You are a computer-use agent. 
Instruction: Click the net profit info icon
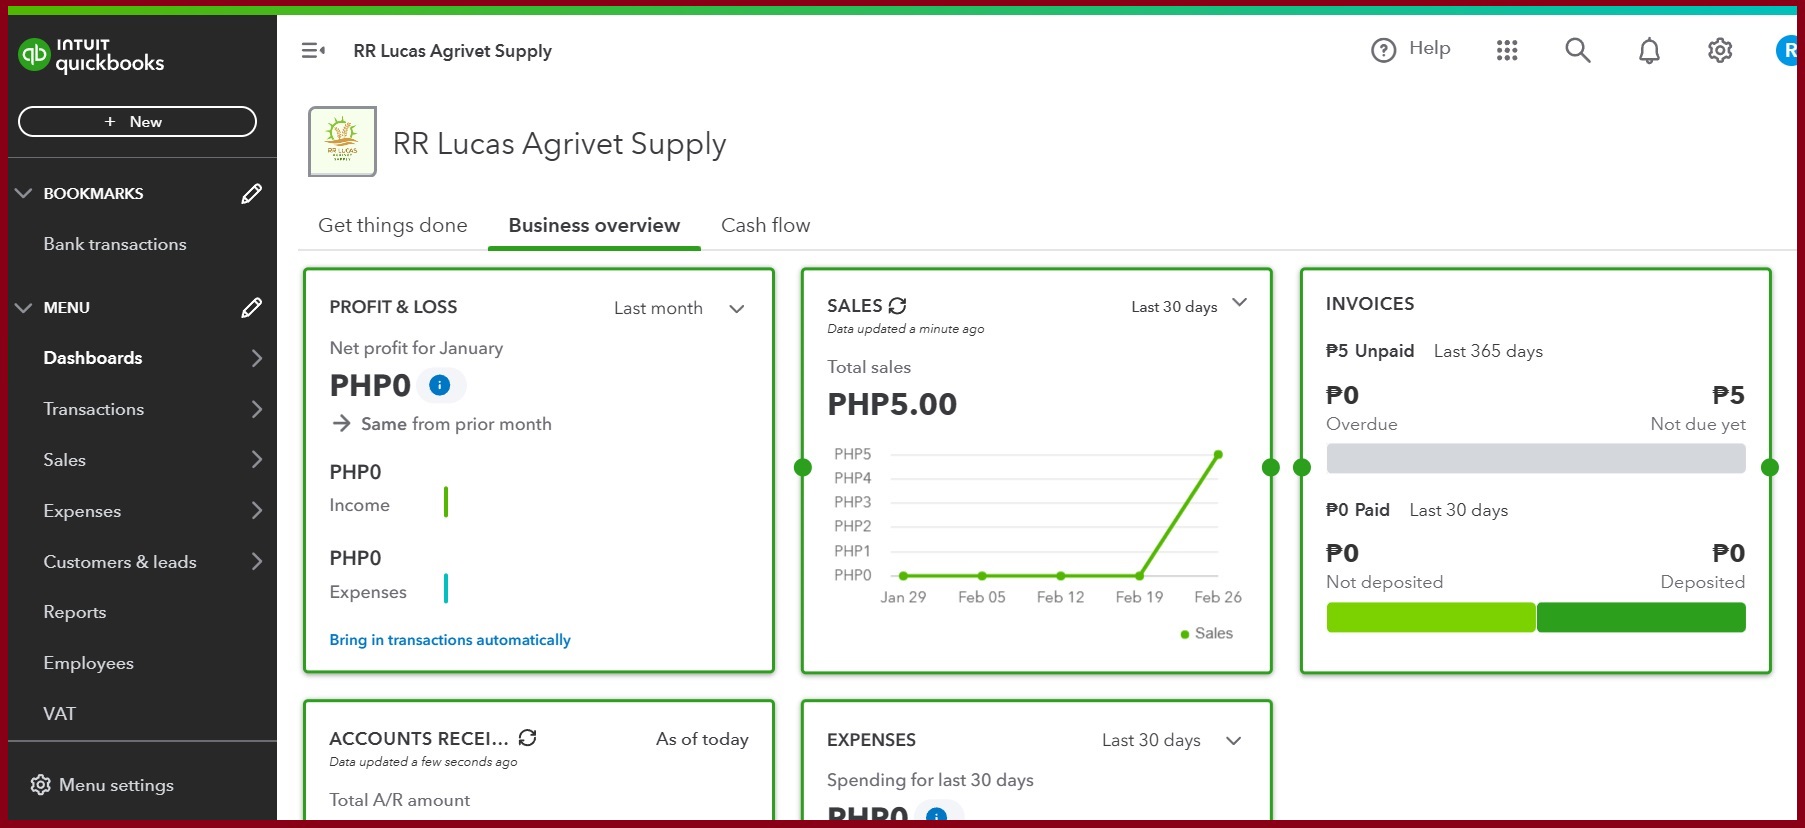(x=439, y=385)
